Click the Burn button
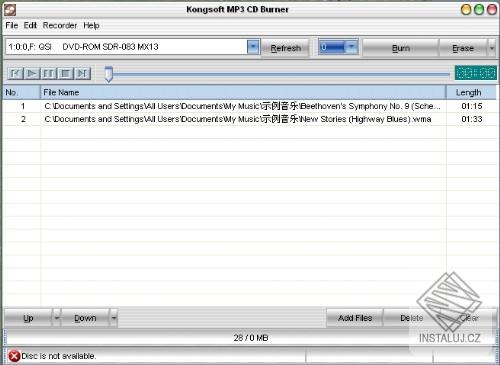The width and height of the screenshot is (500, 365). coord(401,48)
